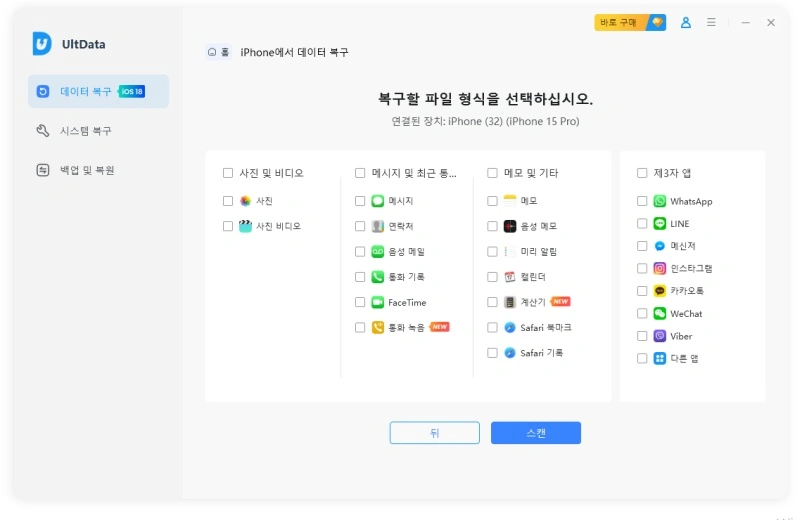Click the WhatsApp app icon
This screenshot has height=520, width=802.
[x=660, y=201]
